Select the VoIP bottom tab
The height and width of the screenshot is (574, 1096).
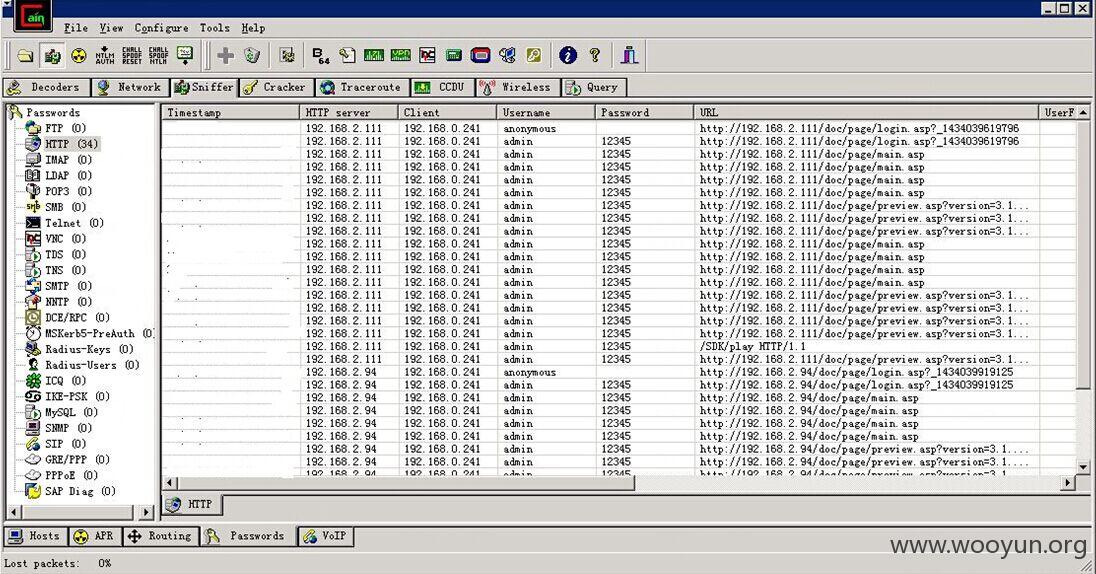click(x=326, y=536)
